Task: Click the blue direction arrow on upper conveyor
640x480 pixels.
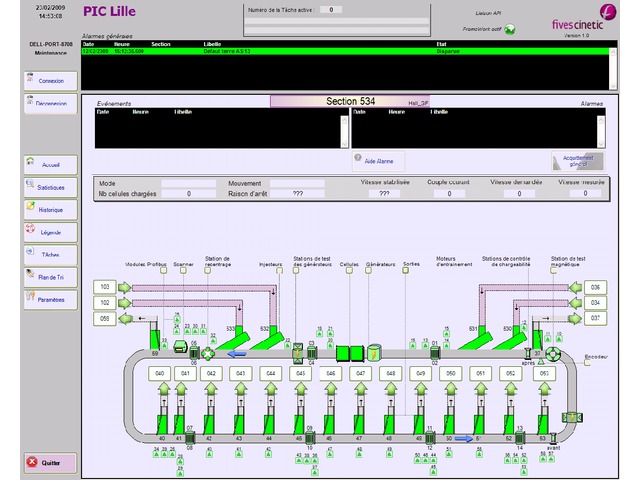Action: pos(236,352)
